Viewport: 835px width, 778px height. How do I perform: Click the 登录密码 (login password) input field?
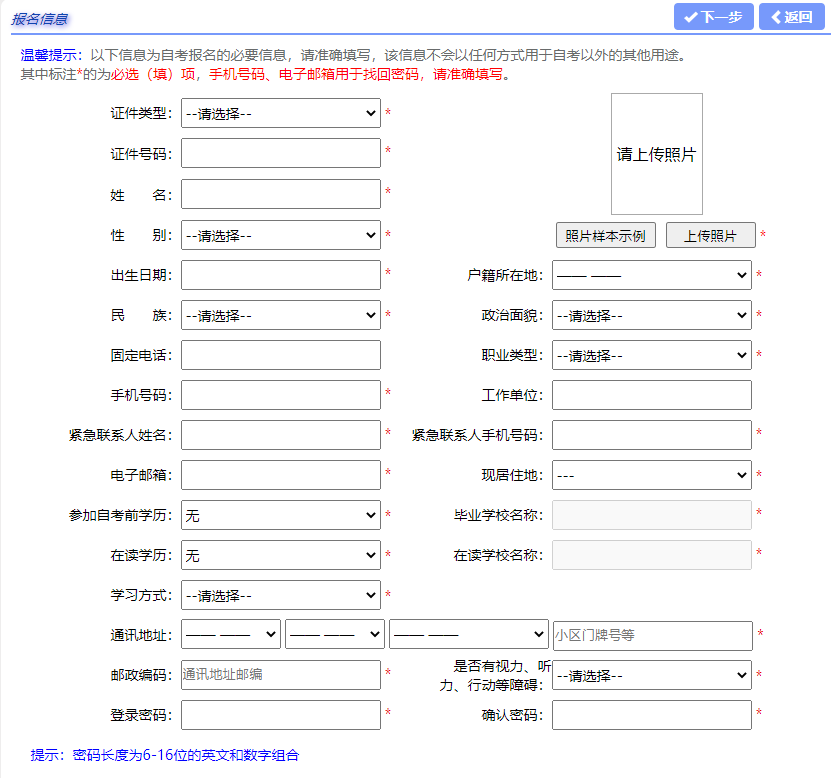point(280,715)
